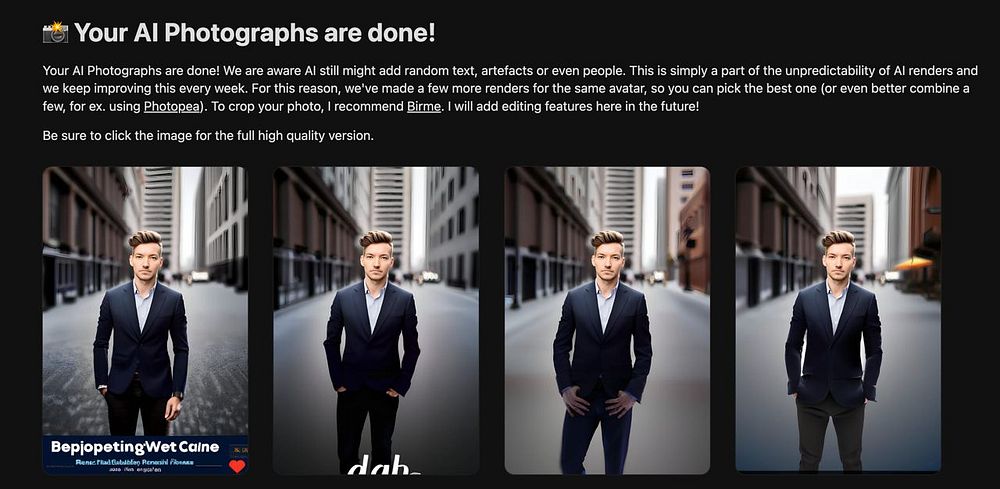Click the camera flash emoji beside the heading
The height and width of the screenshot is (489, 1000).
pyautogui.click(x=55, y=32)
